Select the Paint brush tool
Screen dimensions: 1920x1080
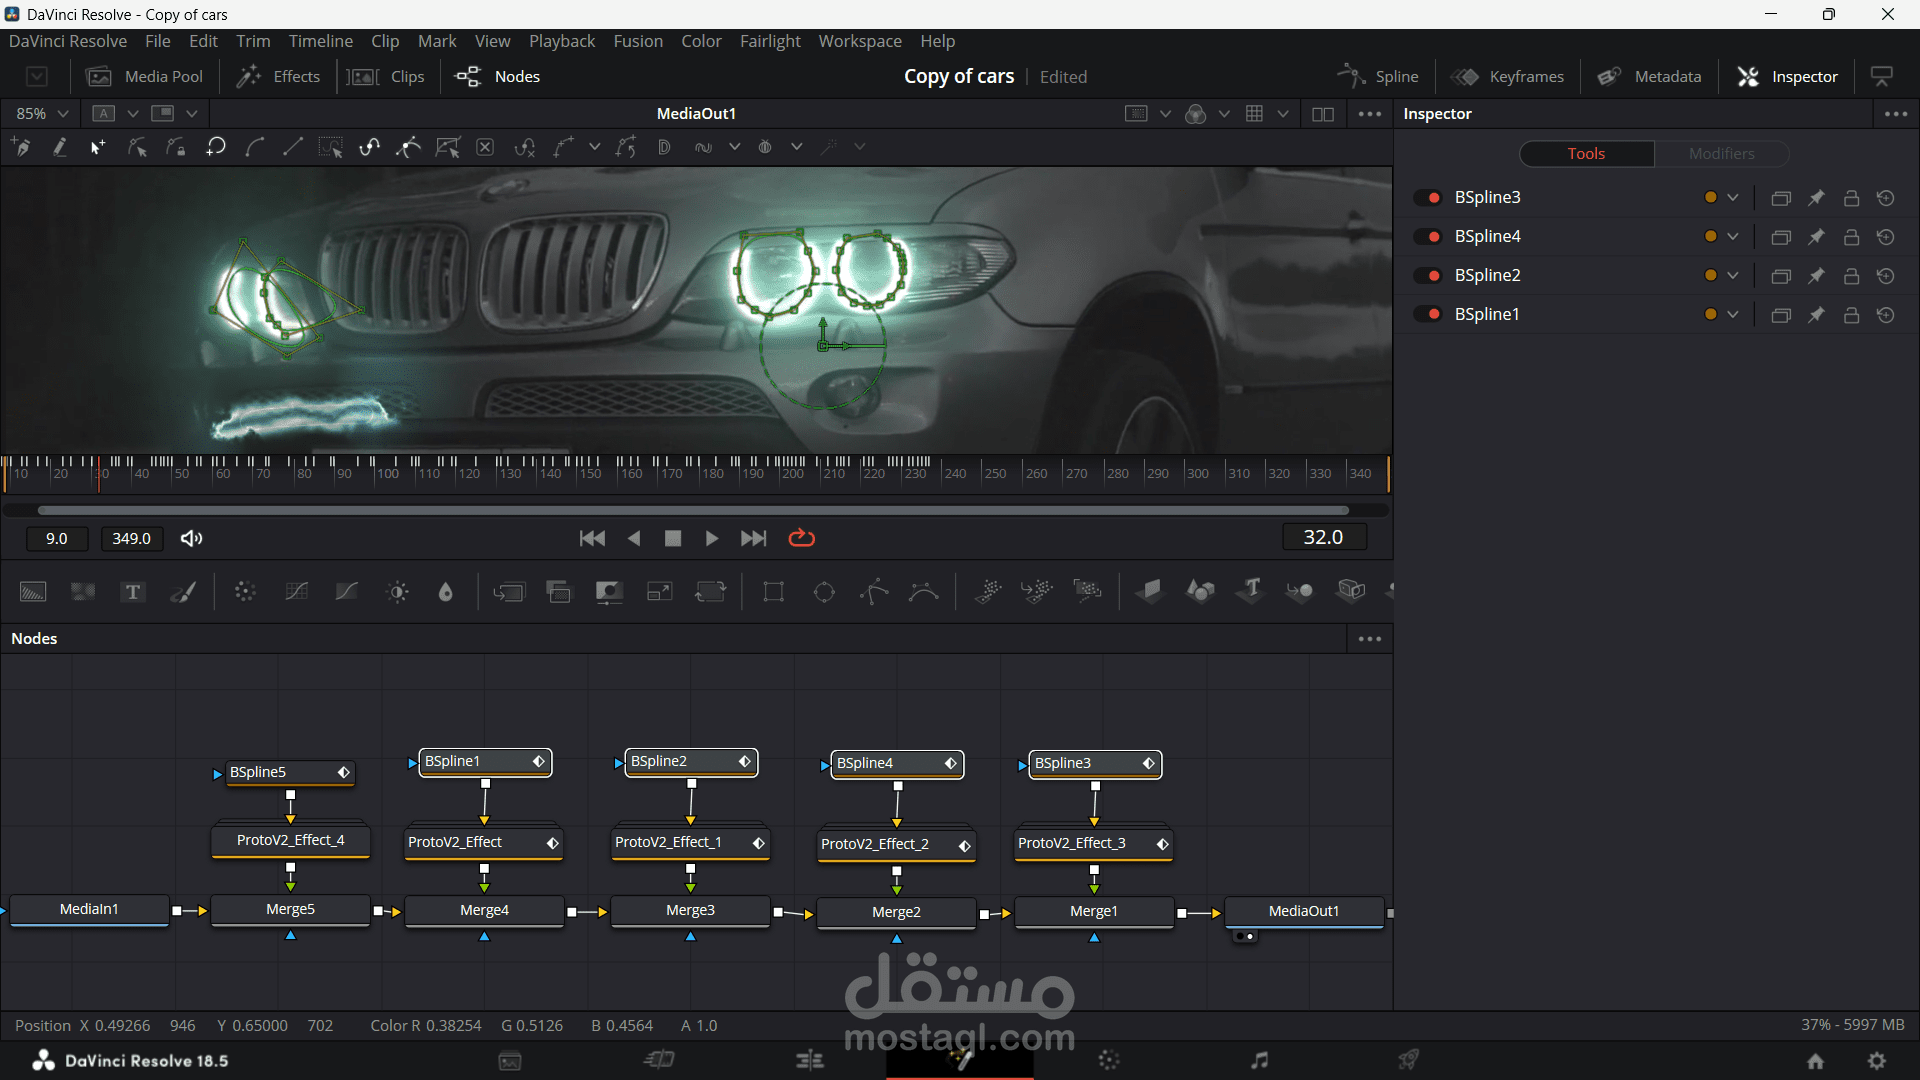coord(183,592)
